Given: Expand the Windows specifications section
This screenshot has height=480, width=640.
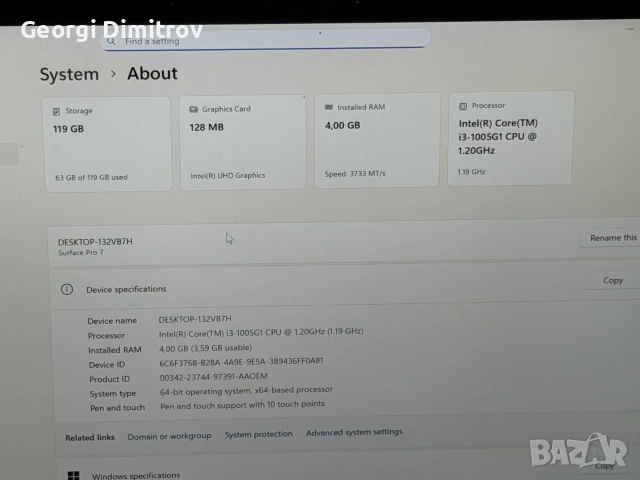Looking at the screenshot, I should point(347,469).
